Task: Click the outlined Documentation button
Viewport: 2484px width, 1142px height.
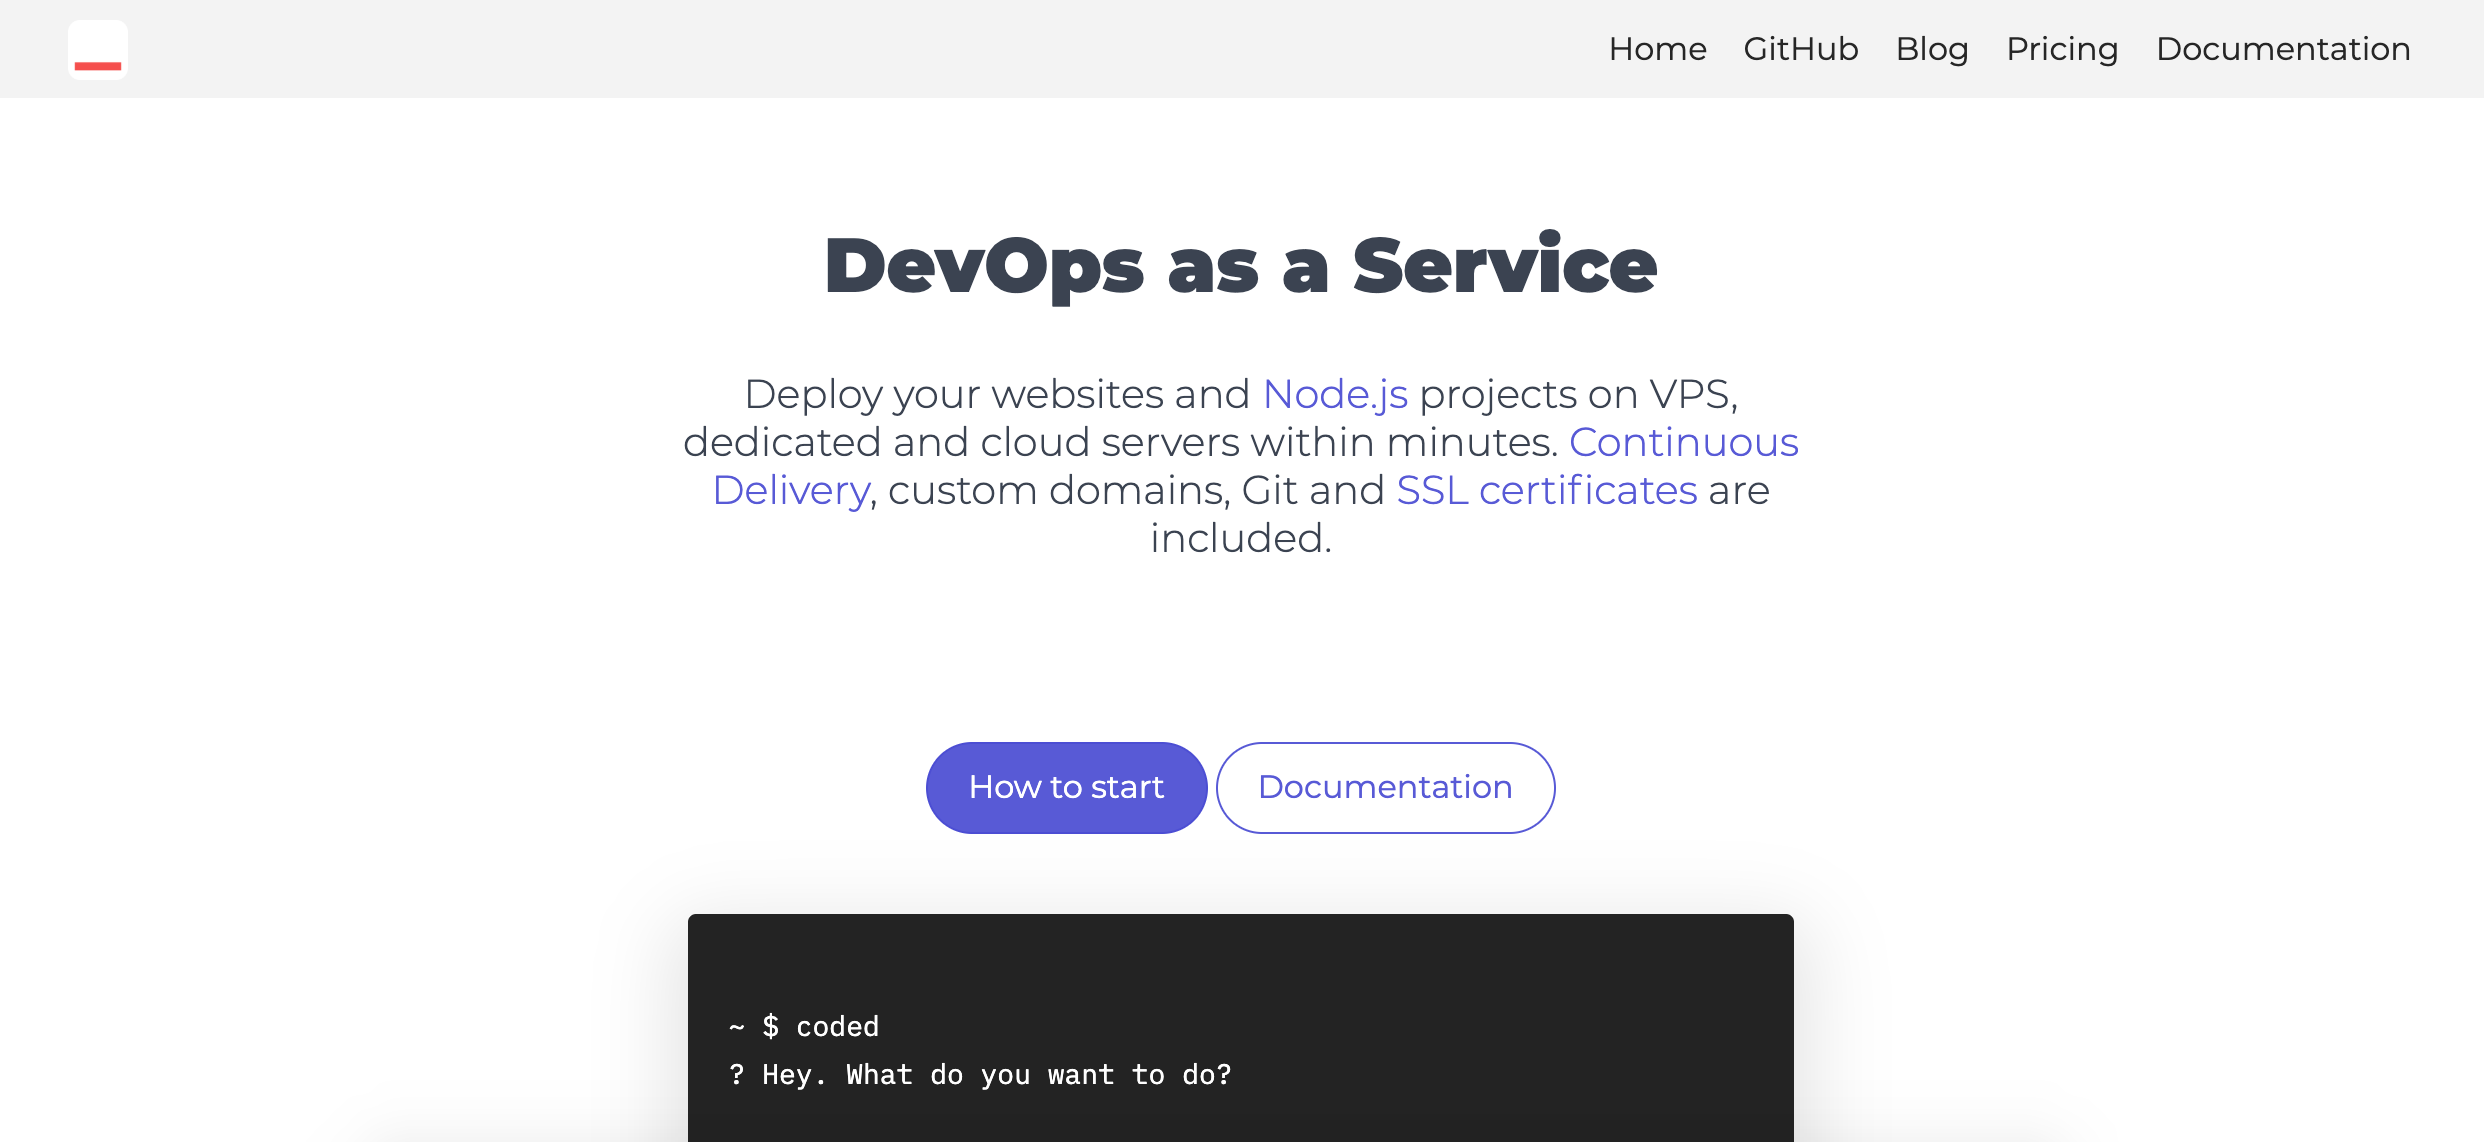Action: (1385, 787)
